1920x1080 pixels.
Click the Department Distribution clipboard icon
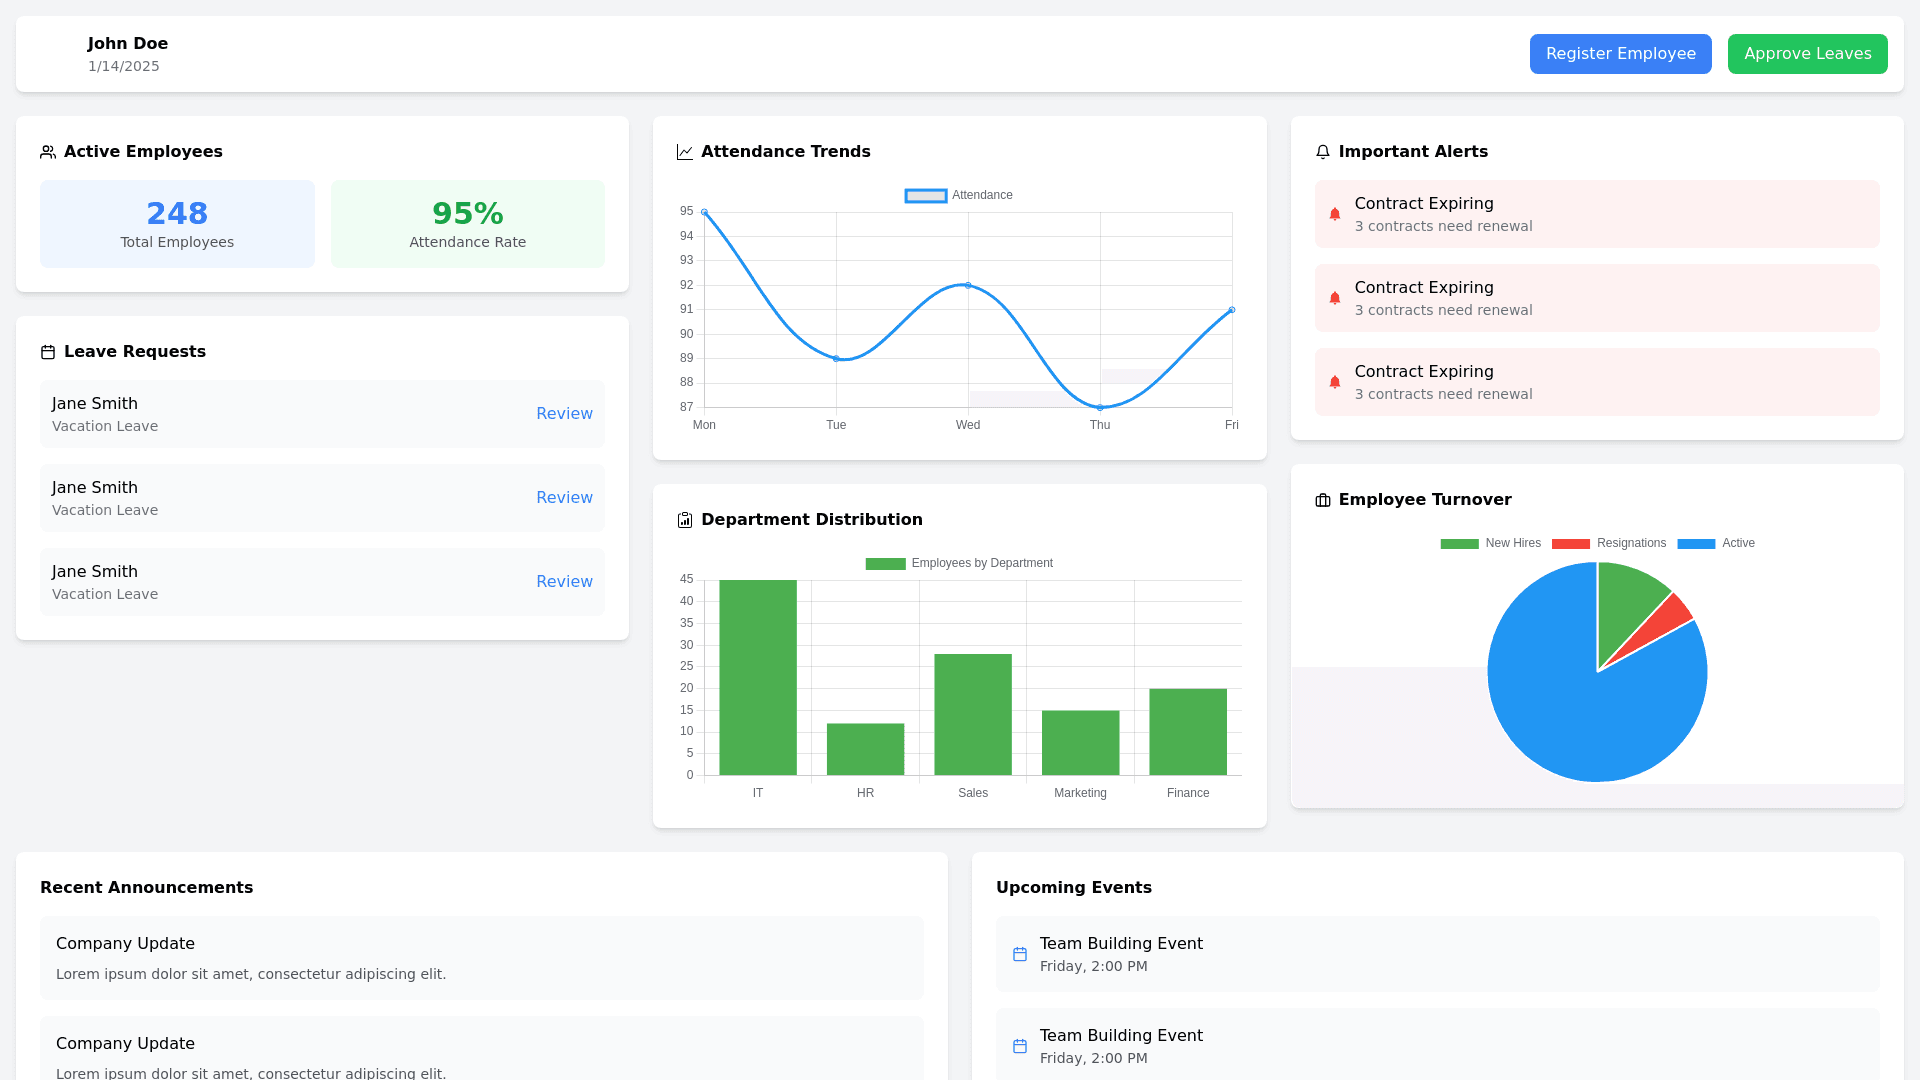(685, 520)
